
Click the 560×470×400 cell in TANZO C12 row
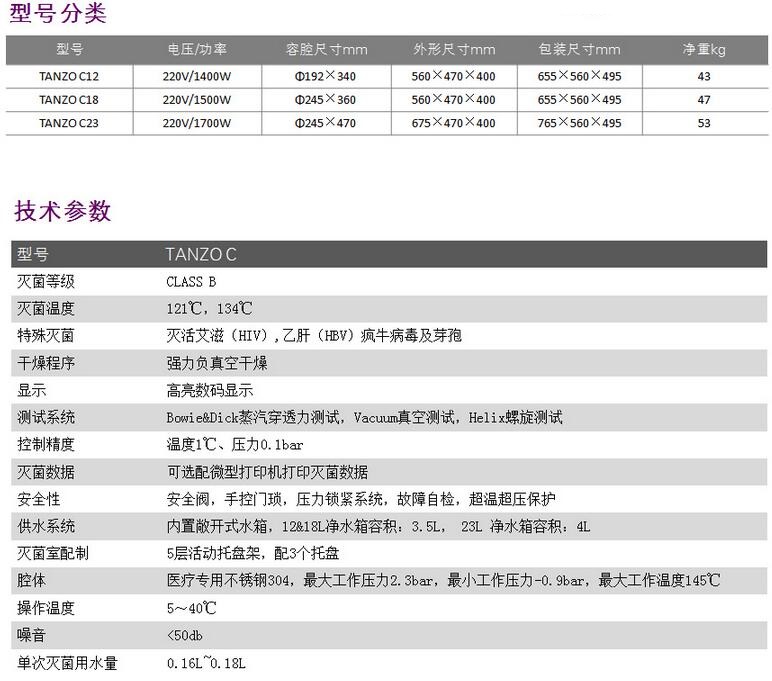453,76
